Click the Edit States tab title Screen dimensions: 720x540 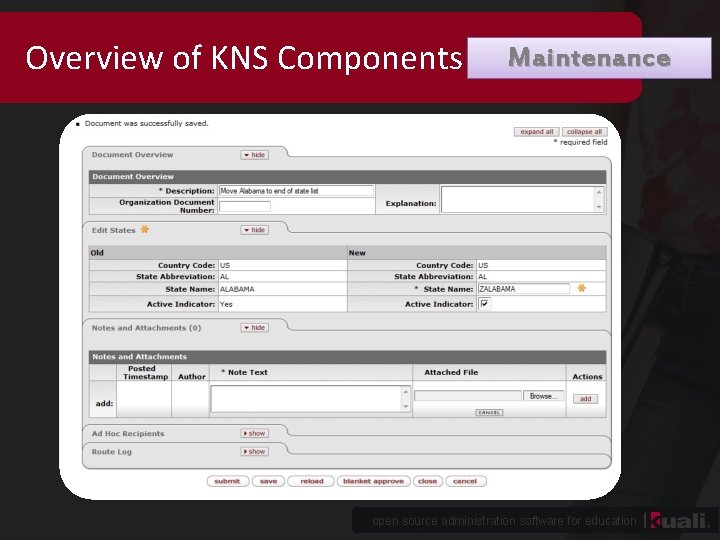(113, 230)
